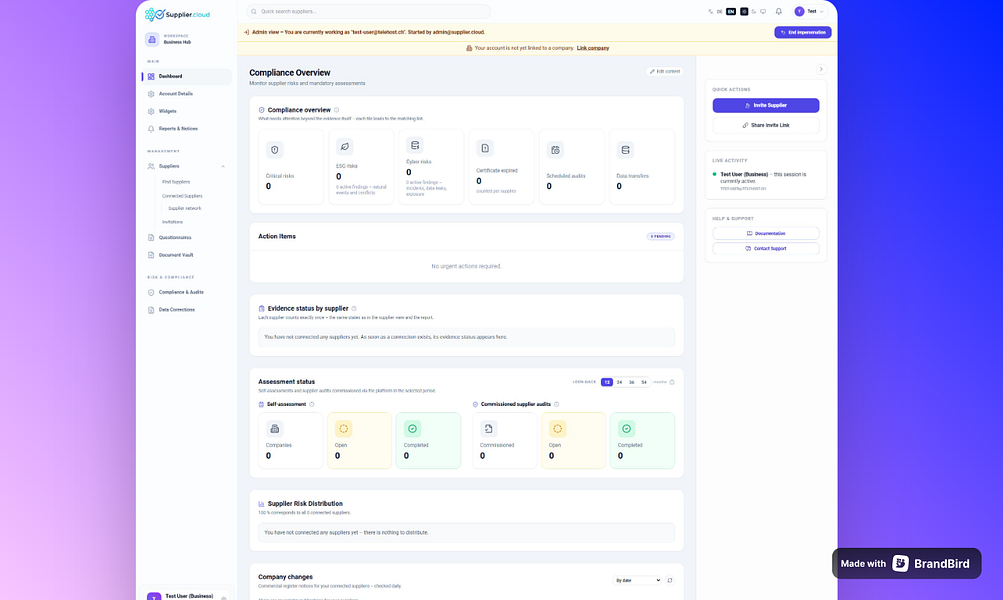
Task: Collapse the right side panel
Action: (x=821, y=69)
